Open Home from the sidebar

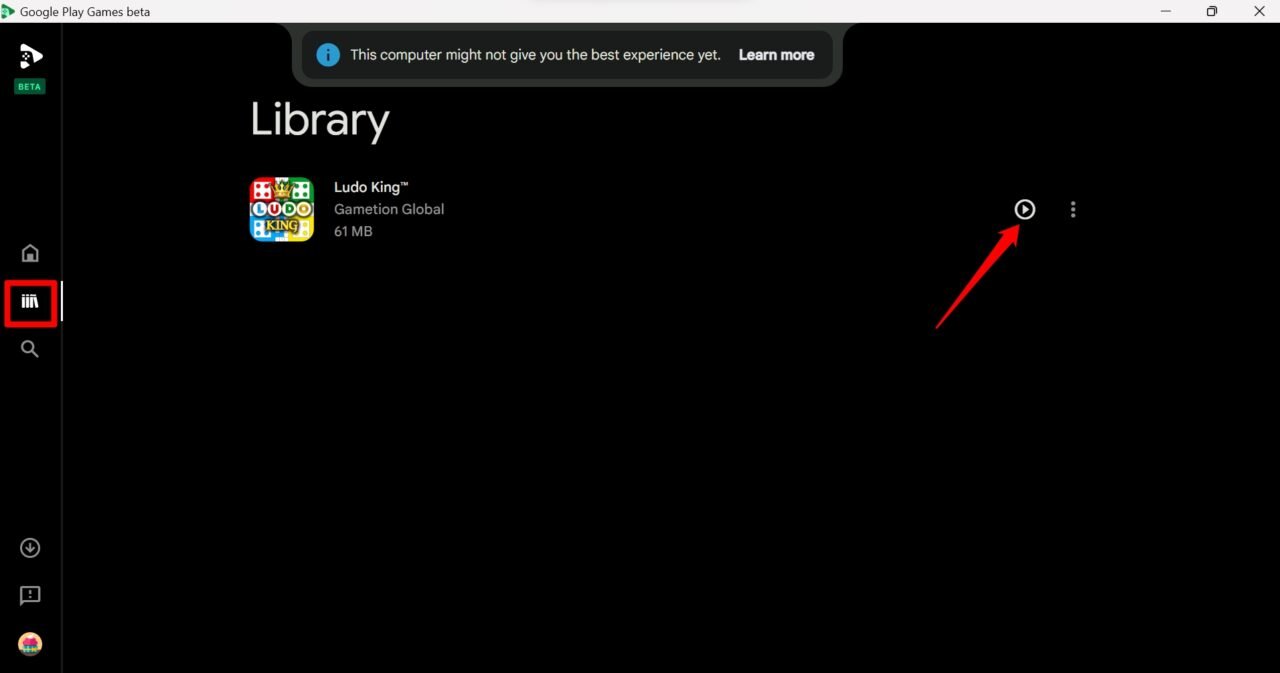(30, 253)
